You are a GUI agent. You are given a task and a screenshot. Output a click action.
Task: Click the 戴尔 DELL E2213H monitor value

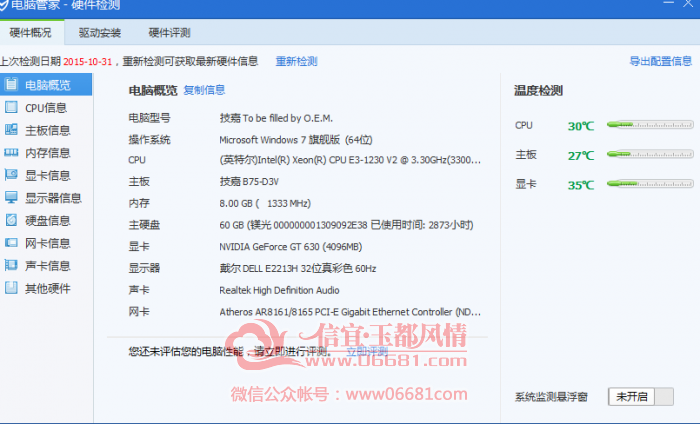(298, 269)
